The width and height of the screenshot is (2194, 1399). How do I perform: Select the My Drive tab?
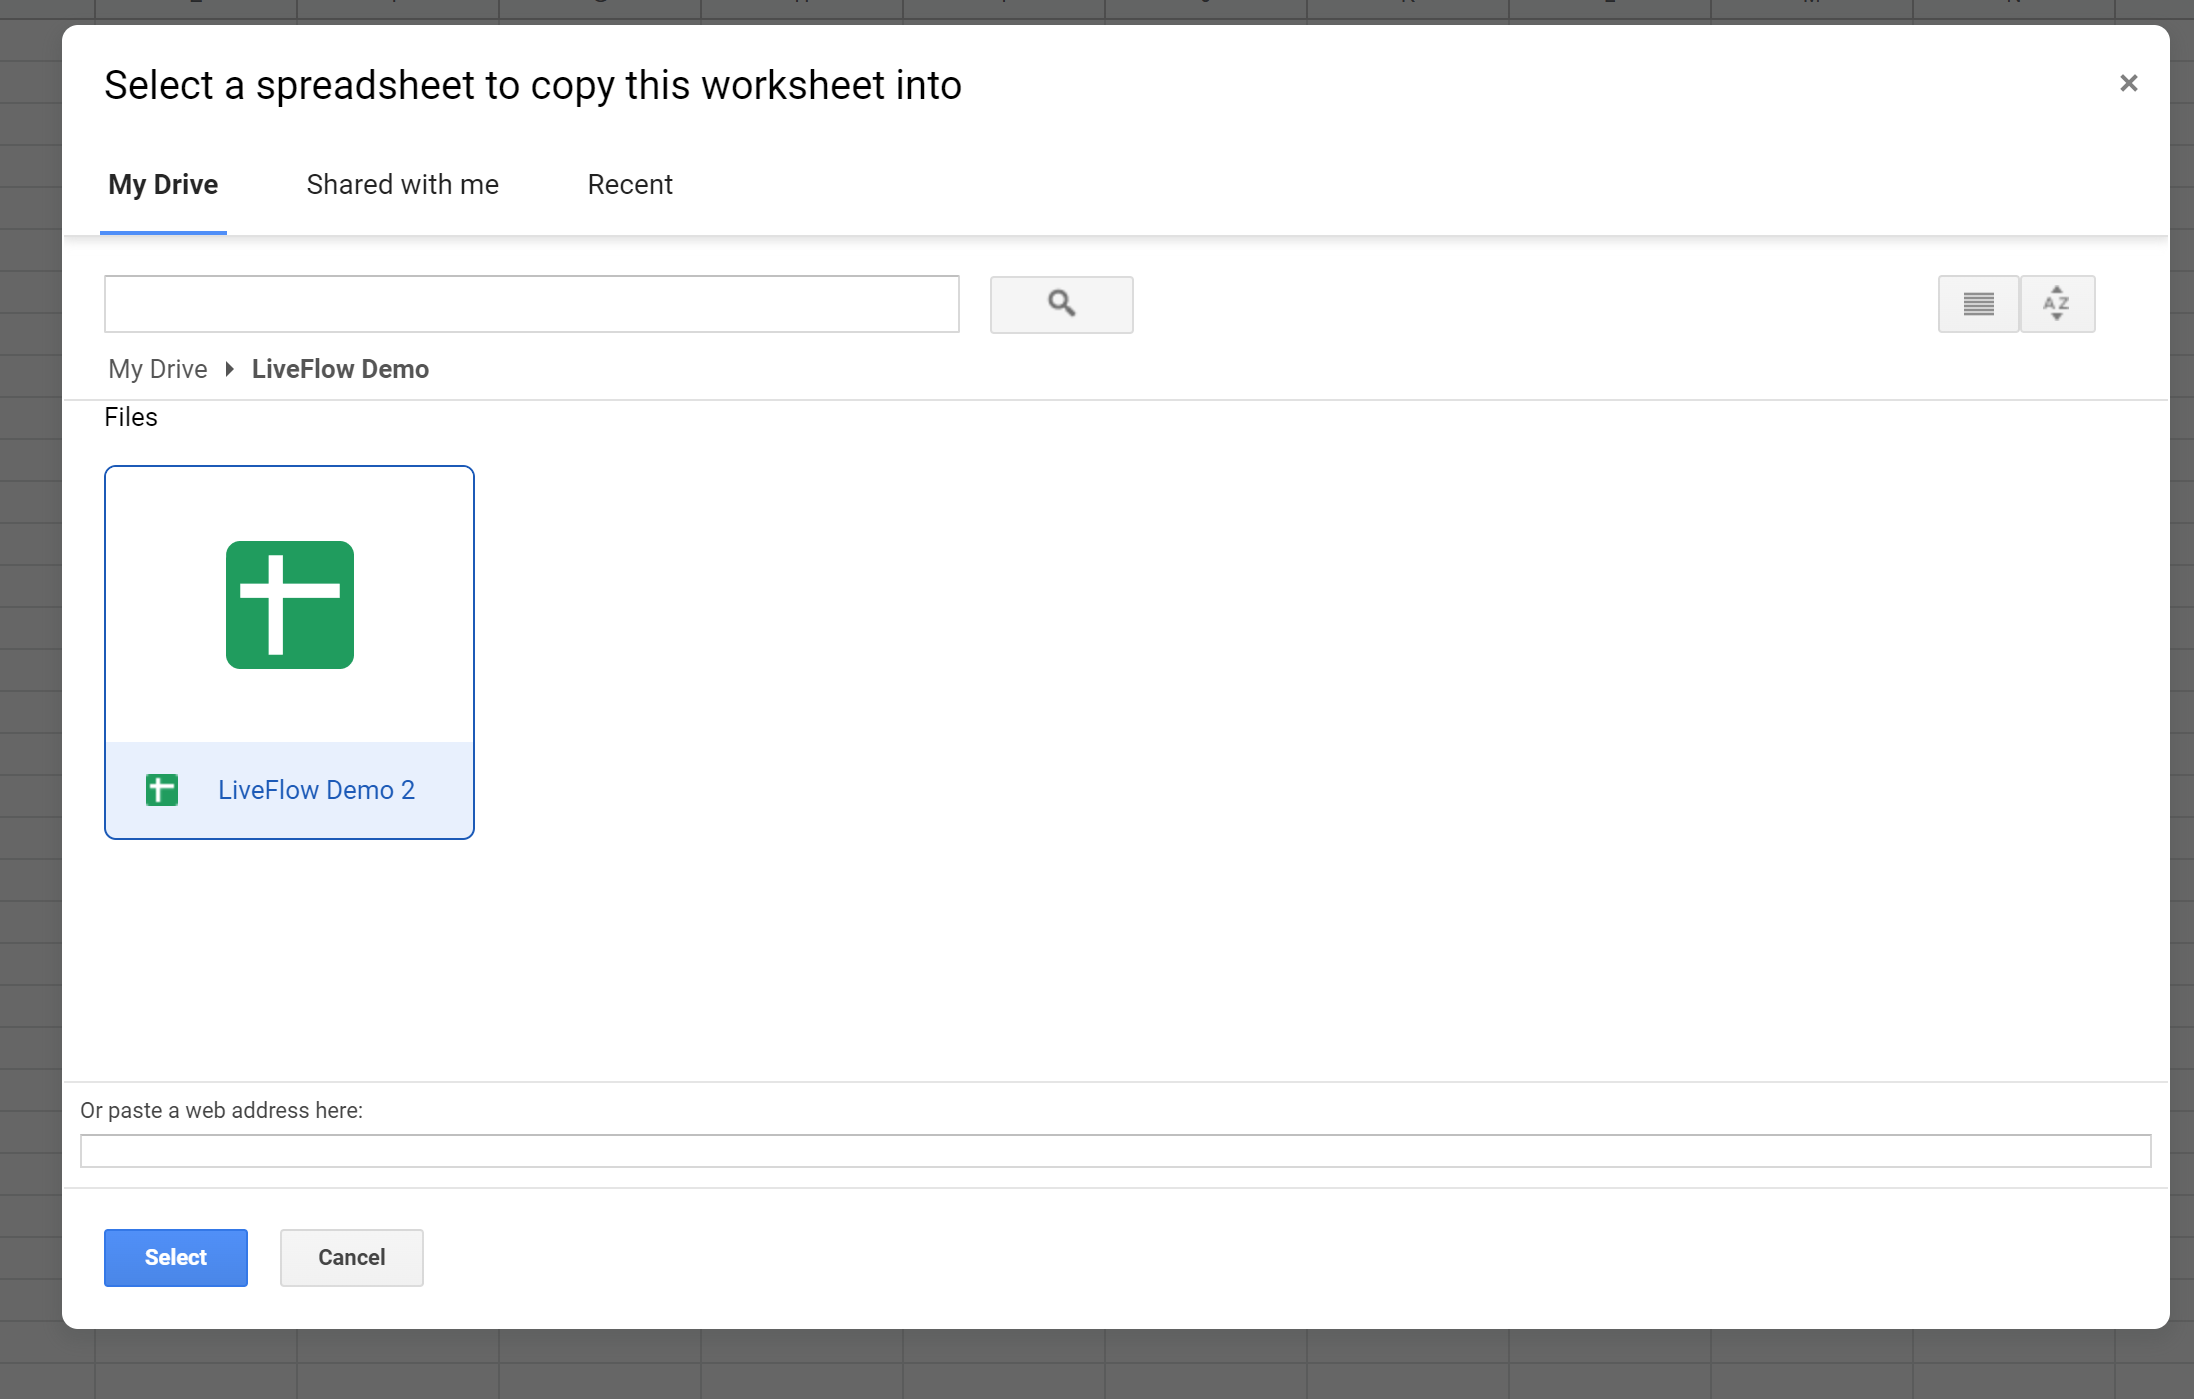[163, 185]
